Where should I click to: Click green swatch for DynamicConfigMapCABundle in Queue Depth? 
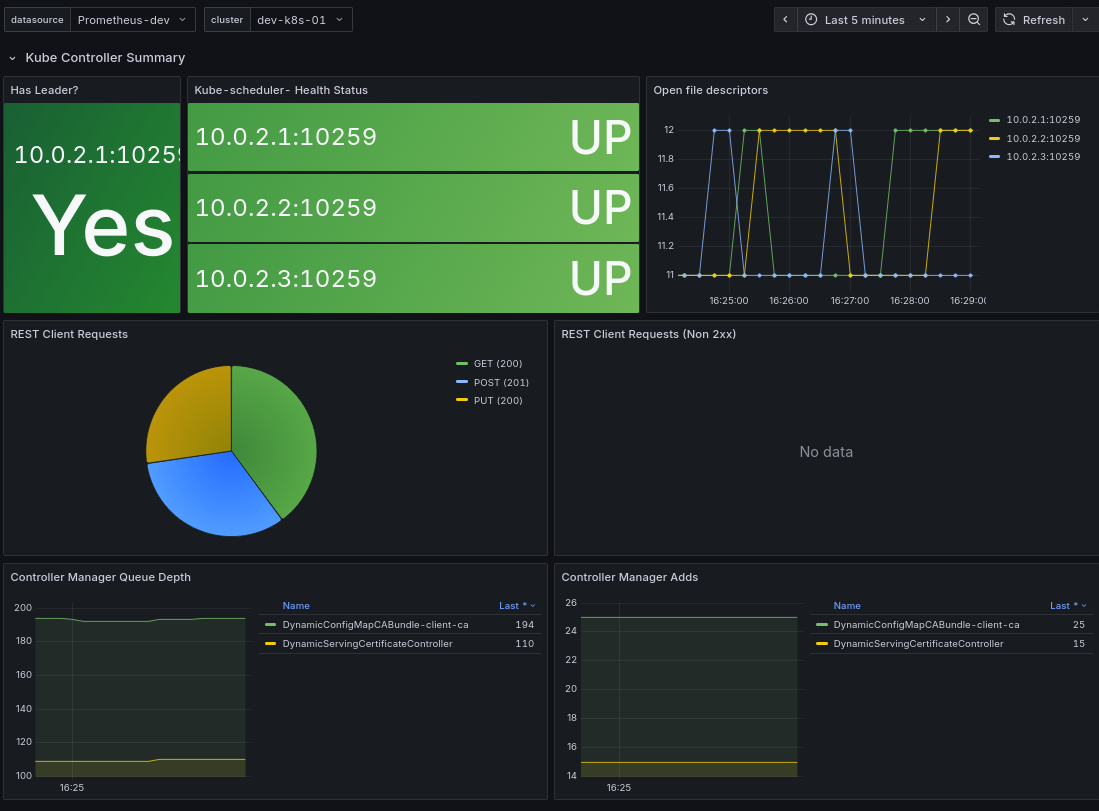(x=271, y=625)
